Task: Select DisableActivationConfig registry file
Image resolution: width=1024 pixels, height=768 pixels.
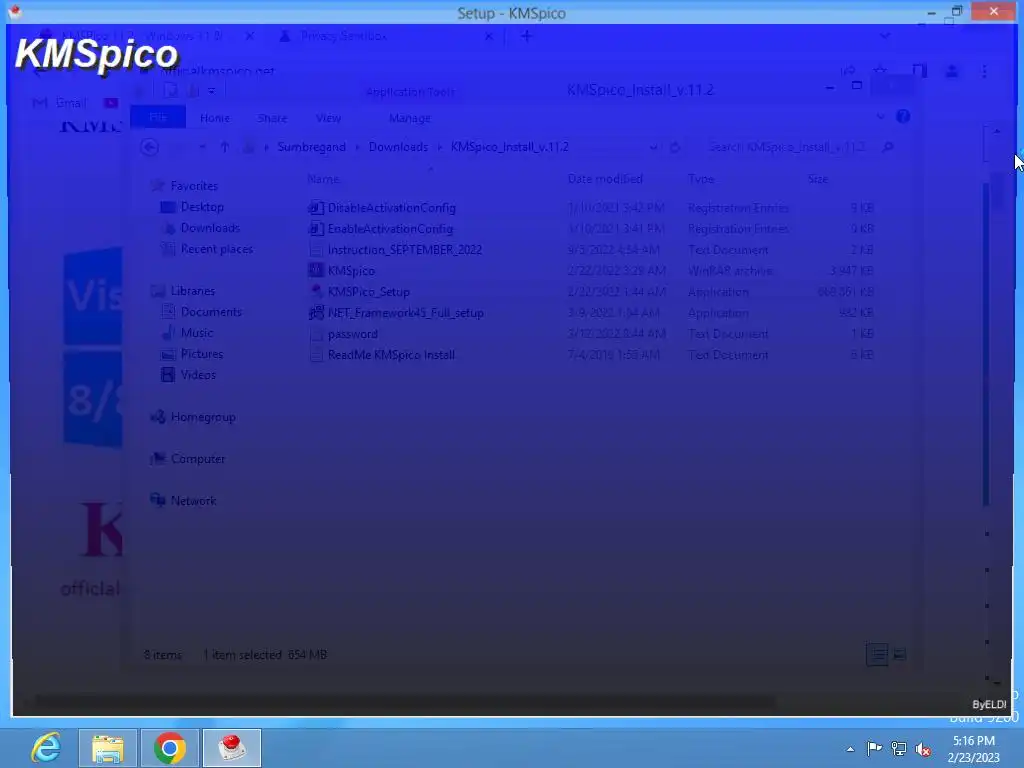Action: pyautogui.click(x=392, y=208)
